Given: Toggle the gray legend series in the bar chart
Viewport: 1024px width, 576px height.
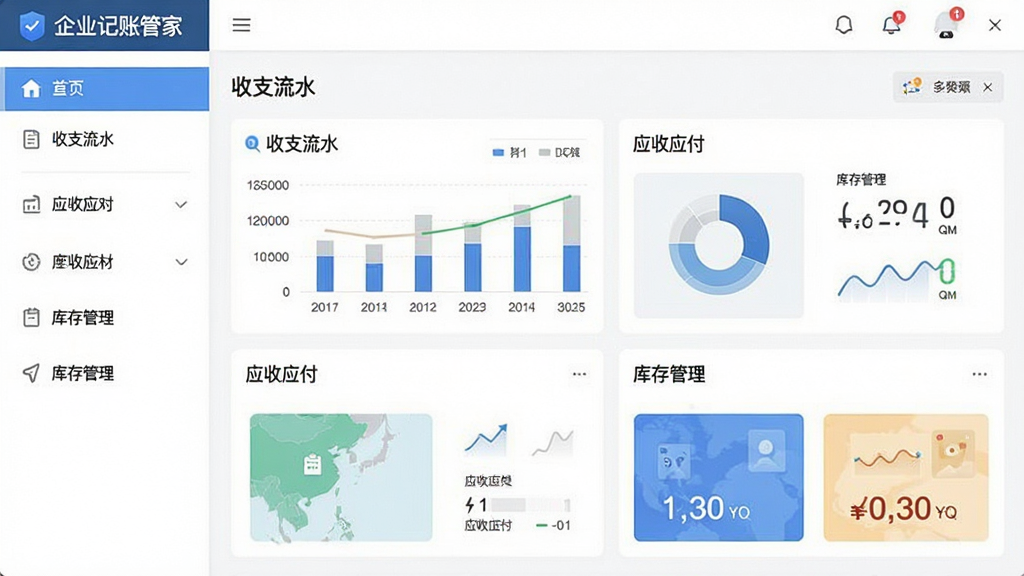Looking at the screenshot, I should tap(560, 152).
